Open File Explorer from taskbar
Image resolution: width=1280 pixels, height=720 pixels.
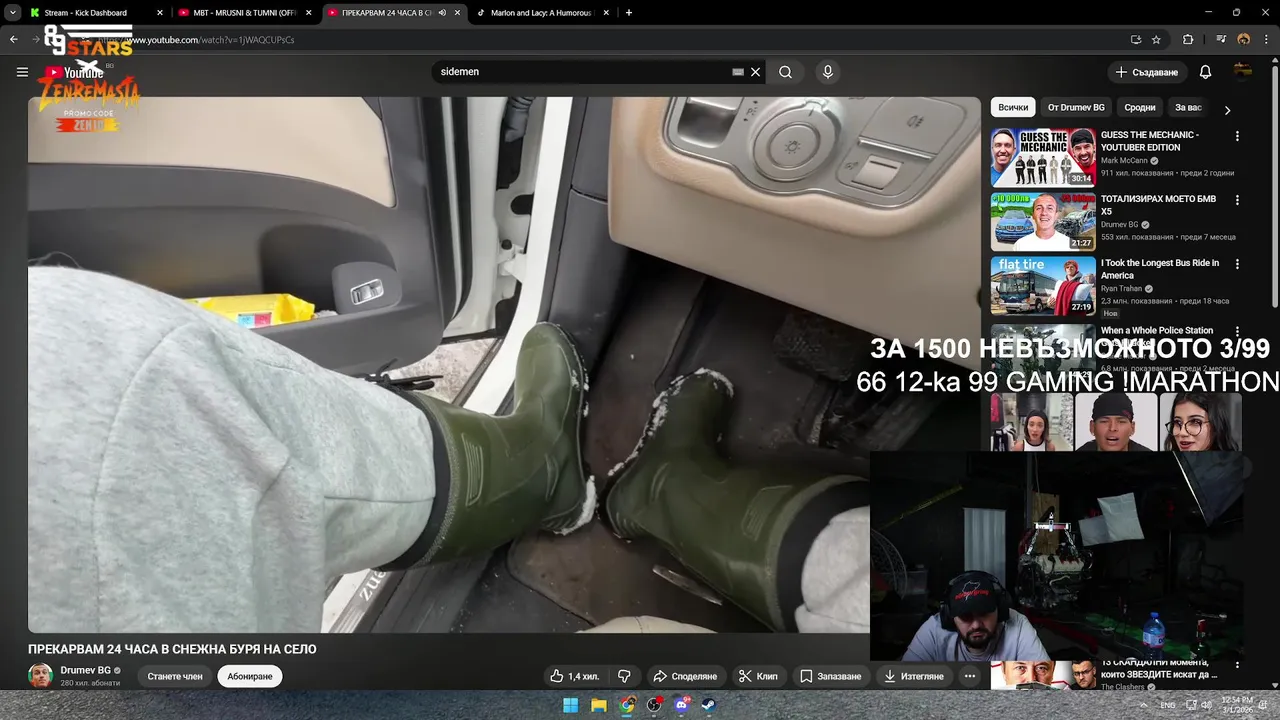[598, 705]
